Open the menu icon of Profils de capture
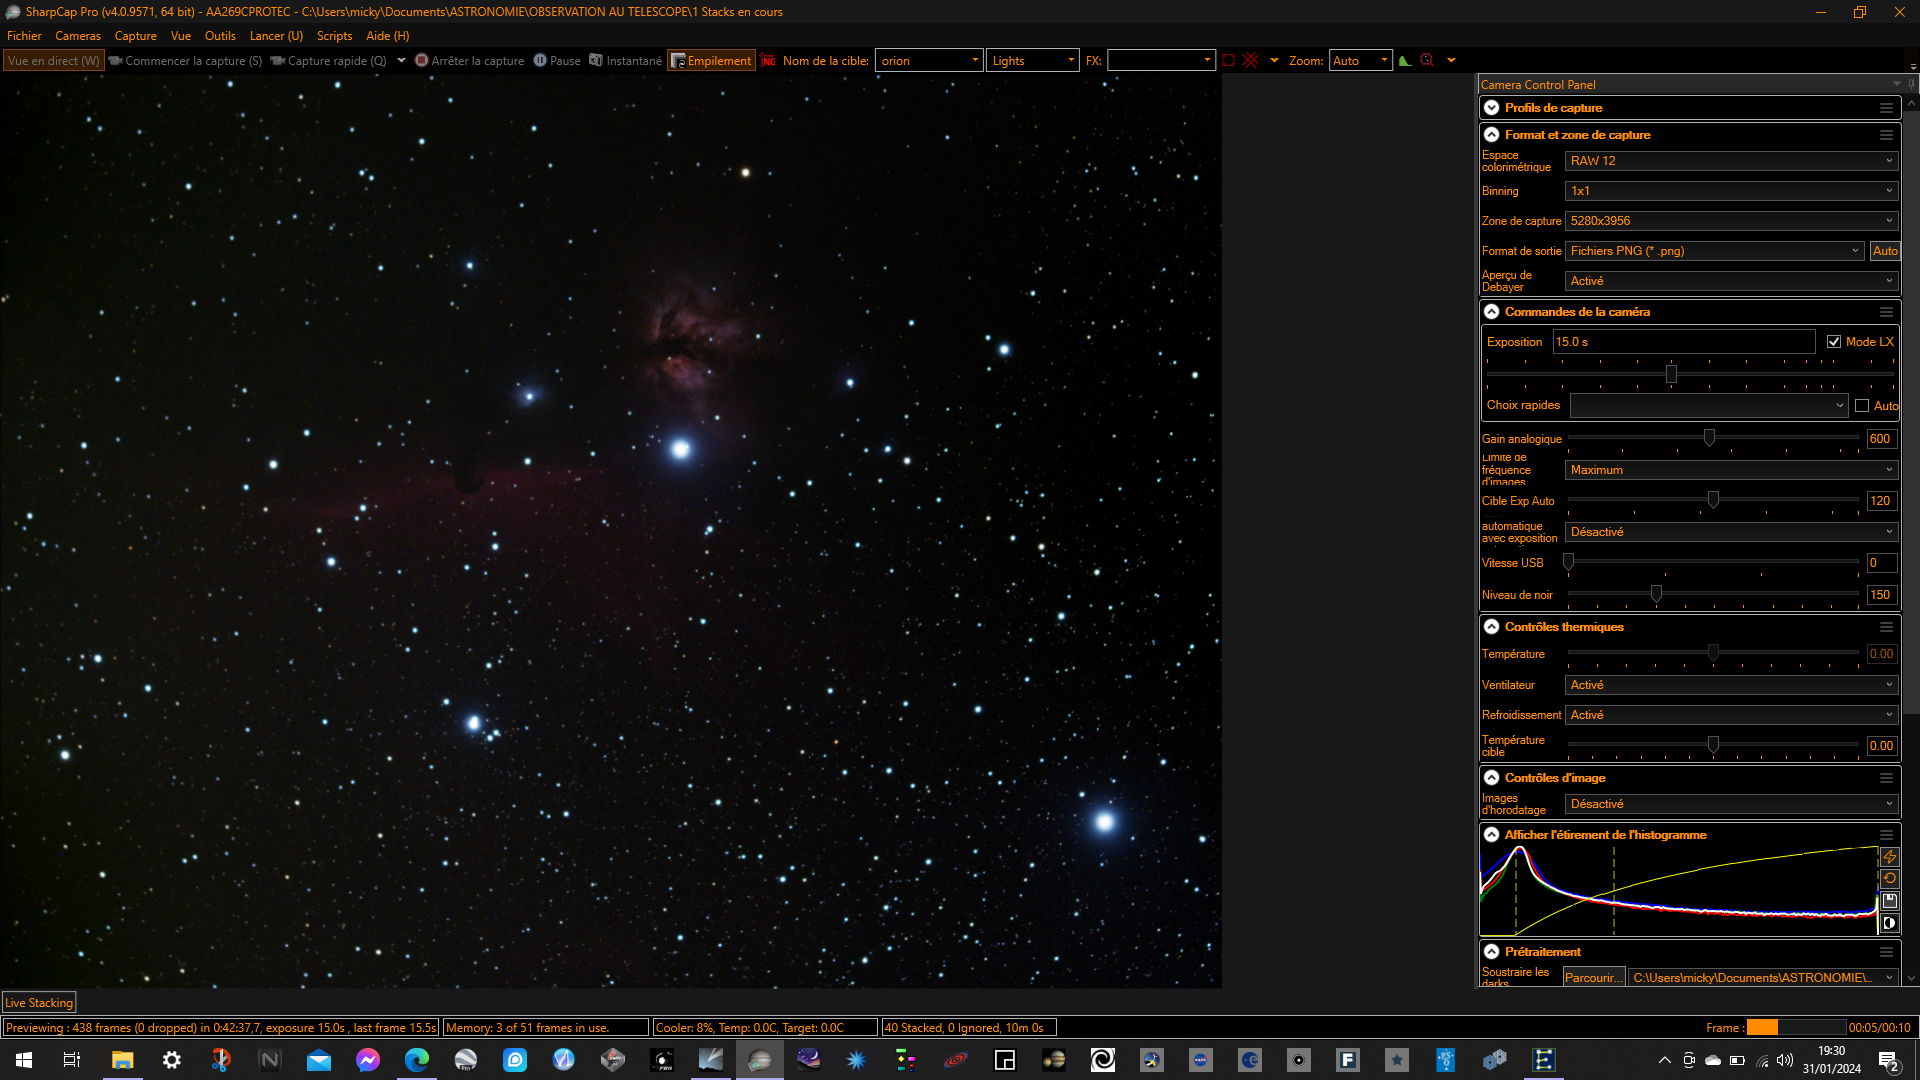This screenshot has width=1920, height=1080. (1886, 108)
